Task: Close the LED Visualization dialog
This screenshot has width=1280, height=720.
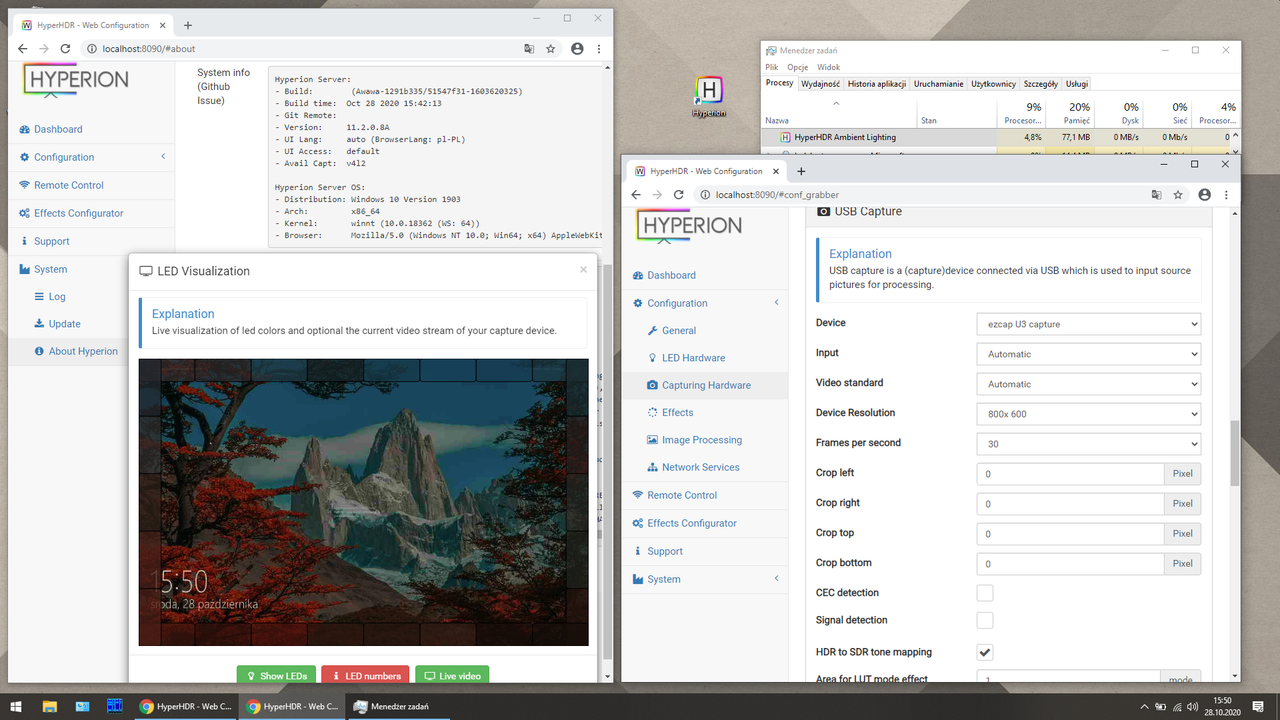Action: (584, 269)
